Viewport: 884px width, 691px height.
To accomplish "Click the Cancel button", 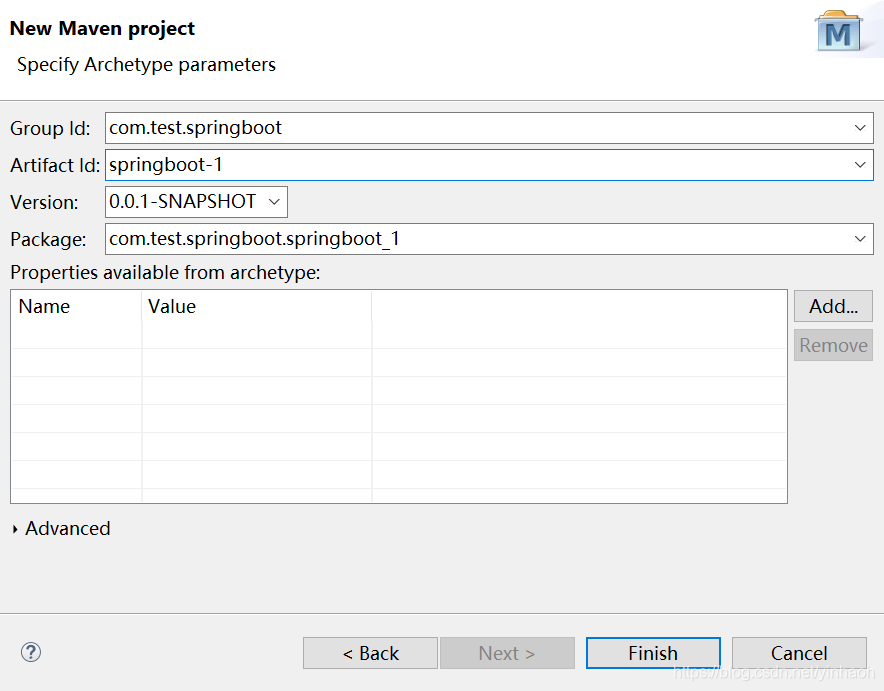I will coord(799,653).
